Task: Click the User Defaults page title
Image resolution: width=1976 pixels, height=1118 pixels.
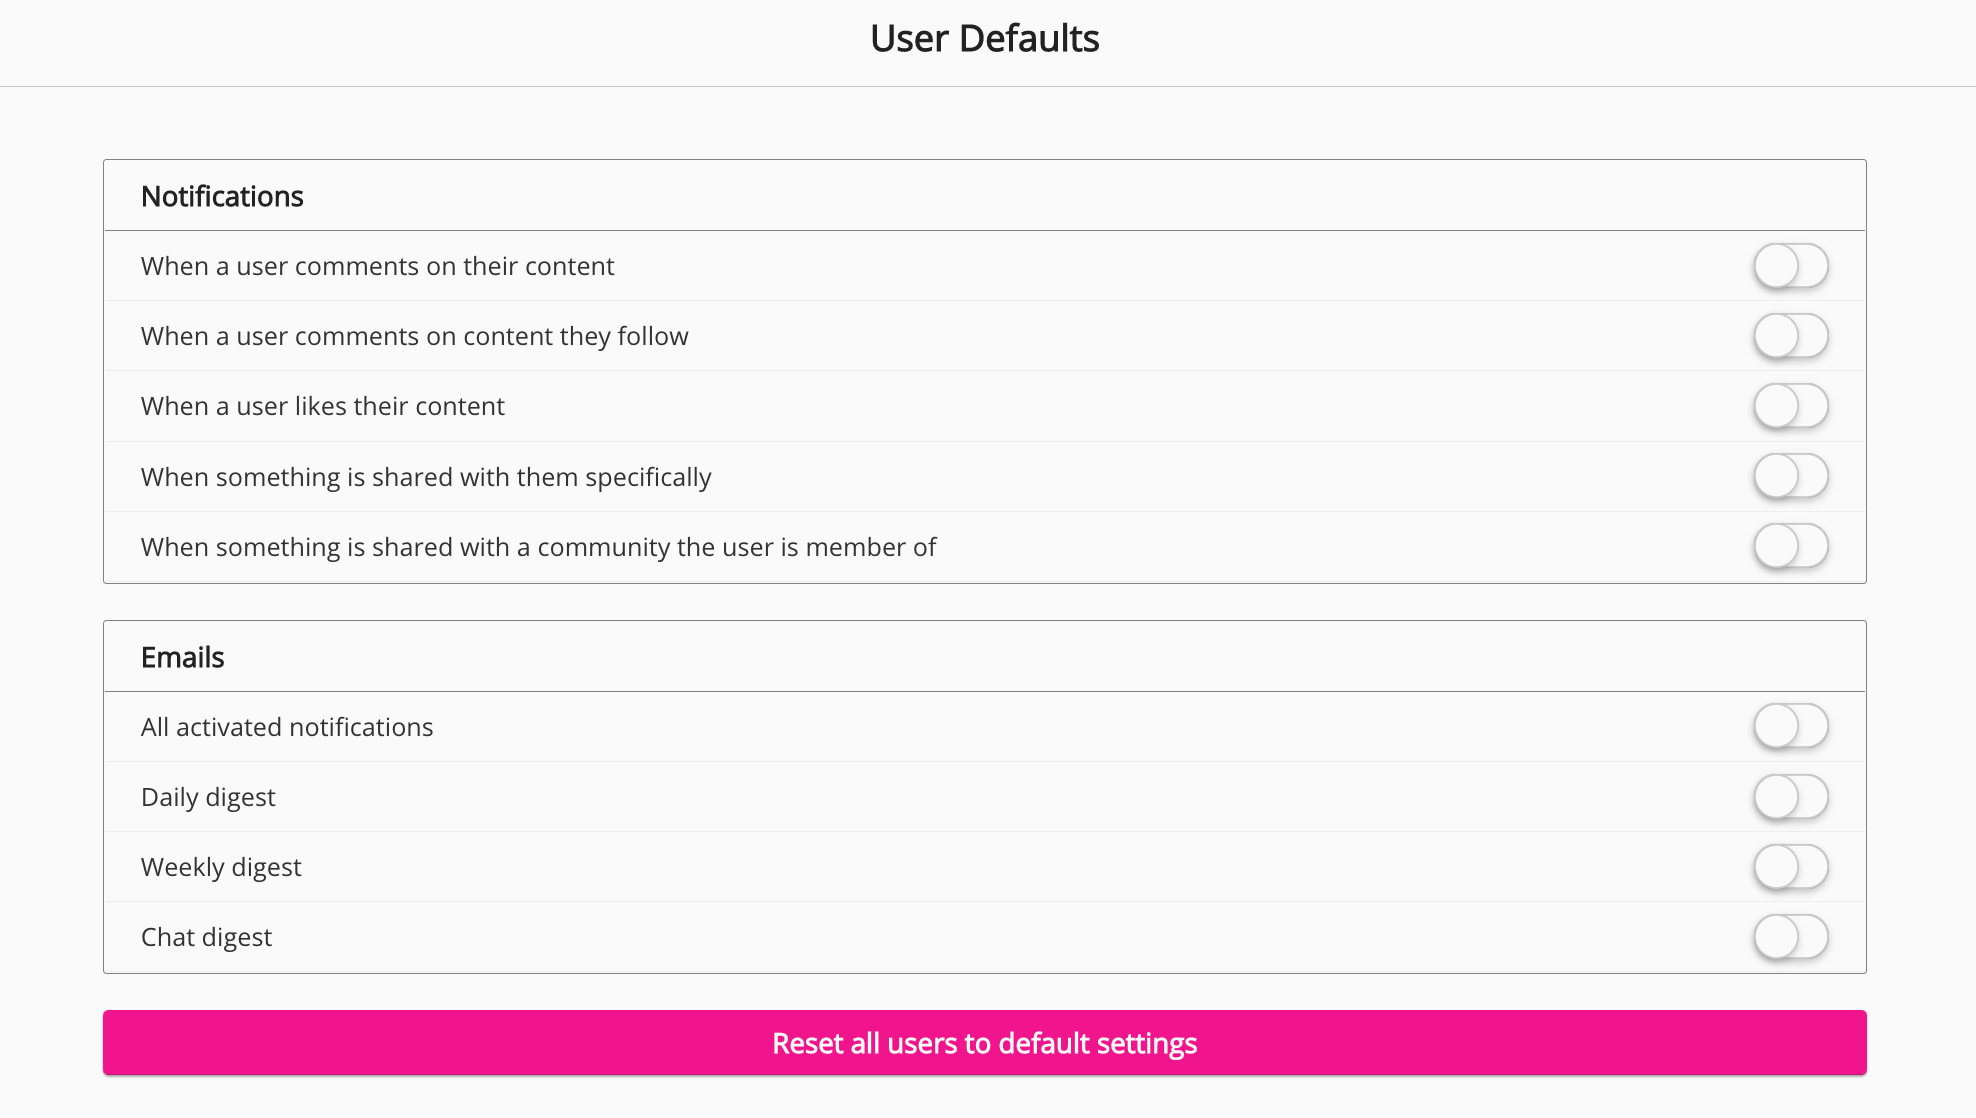Action: (984, 39)
